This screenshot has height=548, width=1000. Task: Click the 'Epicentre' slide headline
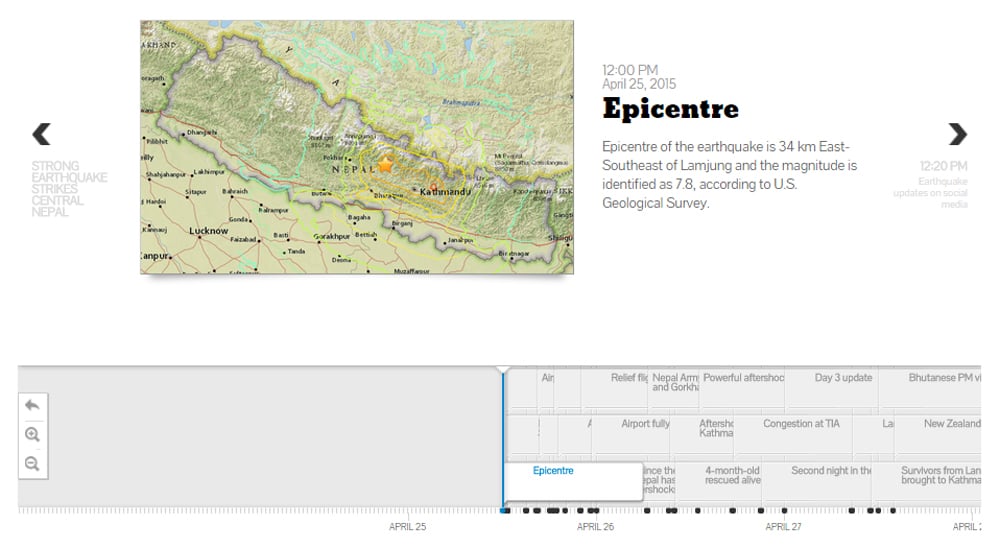tap(670, 108)
